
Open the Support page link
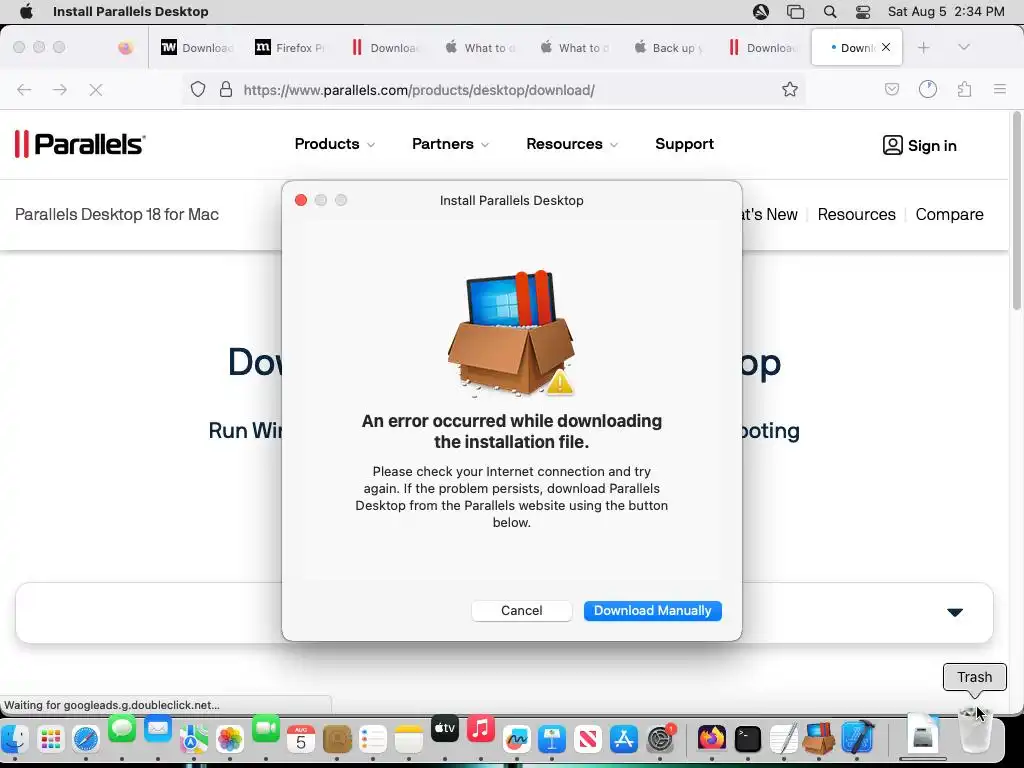[684, 144]
